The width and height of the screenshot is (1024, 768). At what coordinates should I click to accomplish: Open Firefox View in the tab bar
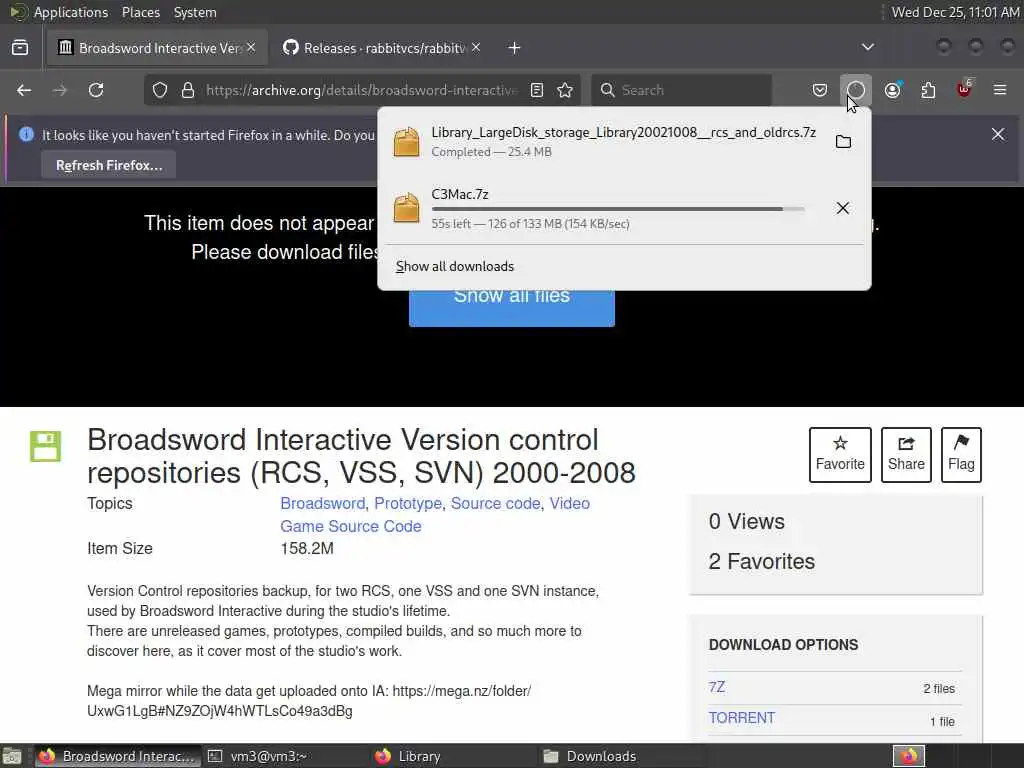pyautogui.click(x=20, y=48)
